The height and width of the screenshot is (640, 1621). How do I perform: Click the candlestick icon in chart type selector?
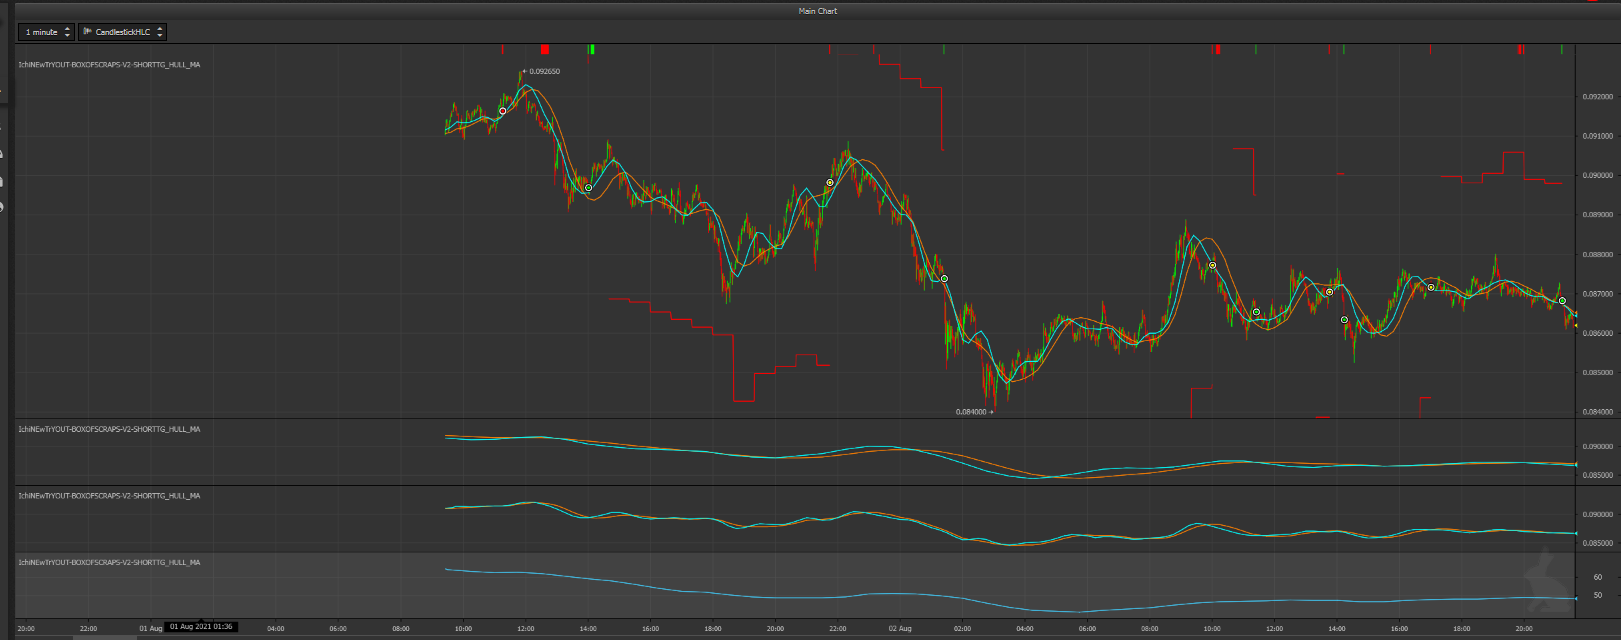coord(88,32)
